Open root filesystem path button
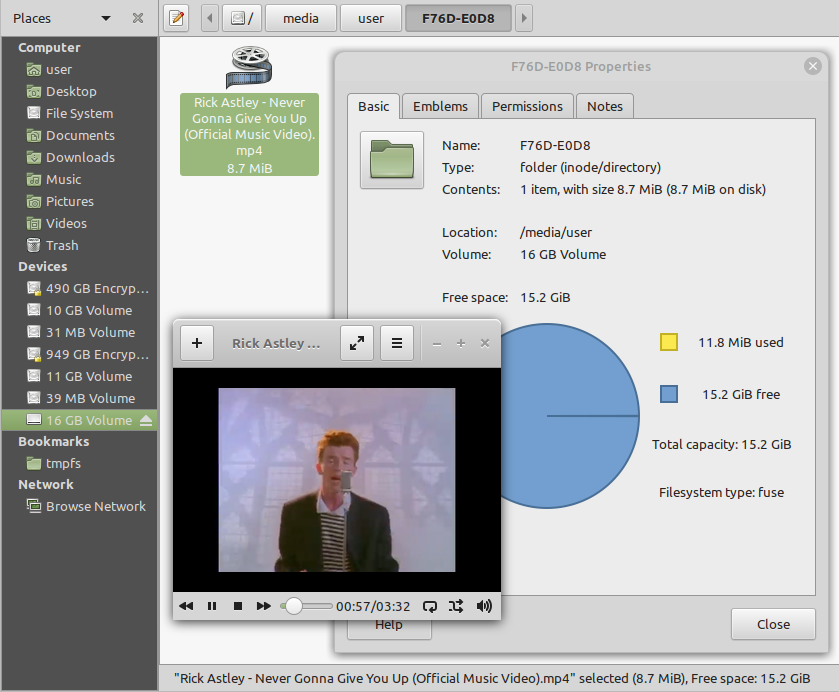This screenshot has width=839, height=692. 241,18
